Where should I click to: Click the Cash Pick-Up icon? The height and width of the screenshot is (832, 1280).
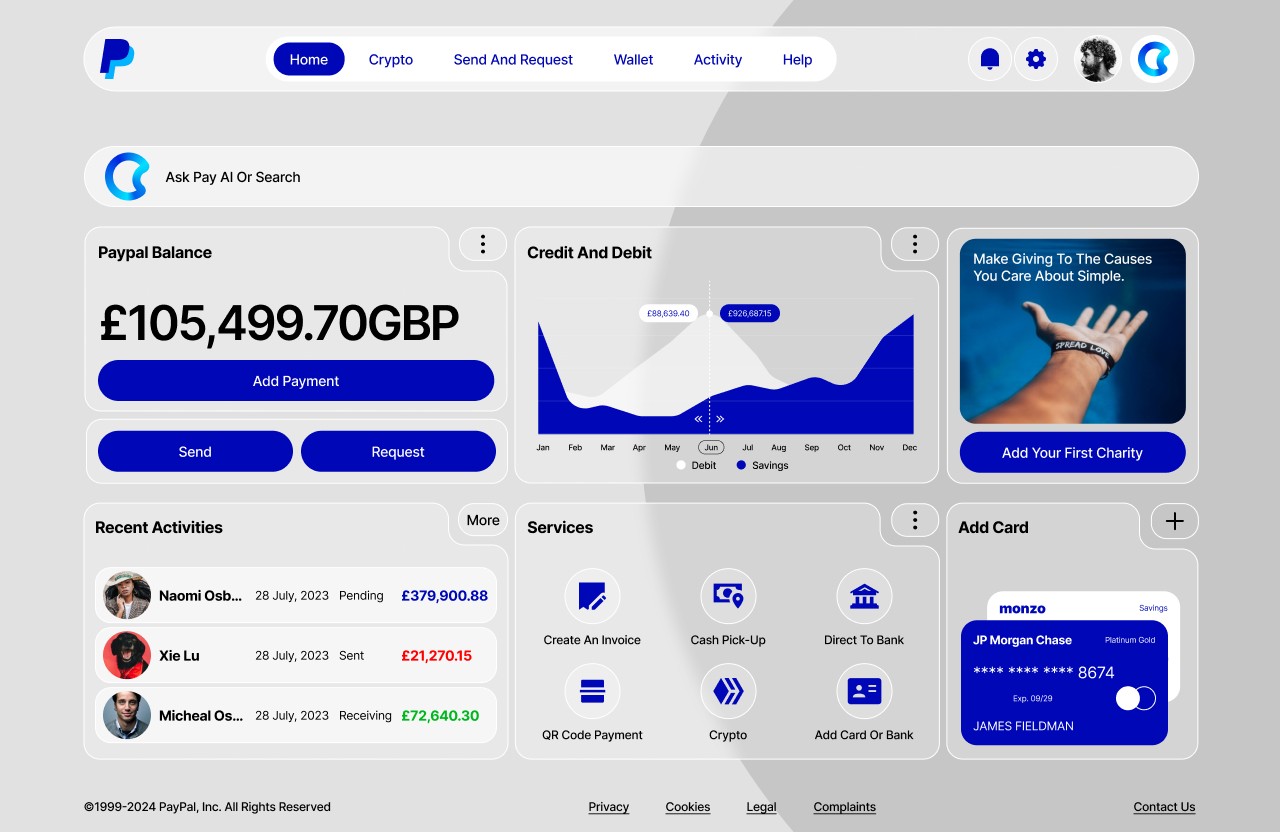728,596
